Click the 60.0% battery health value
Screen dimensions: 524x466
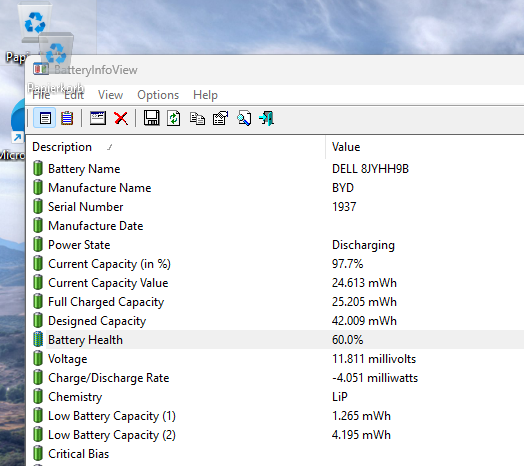point(347,340)
